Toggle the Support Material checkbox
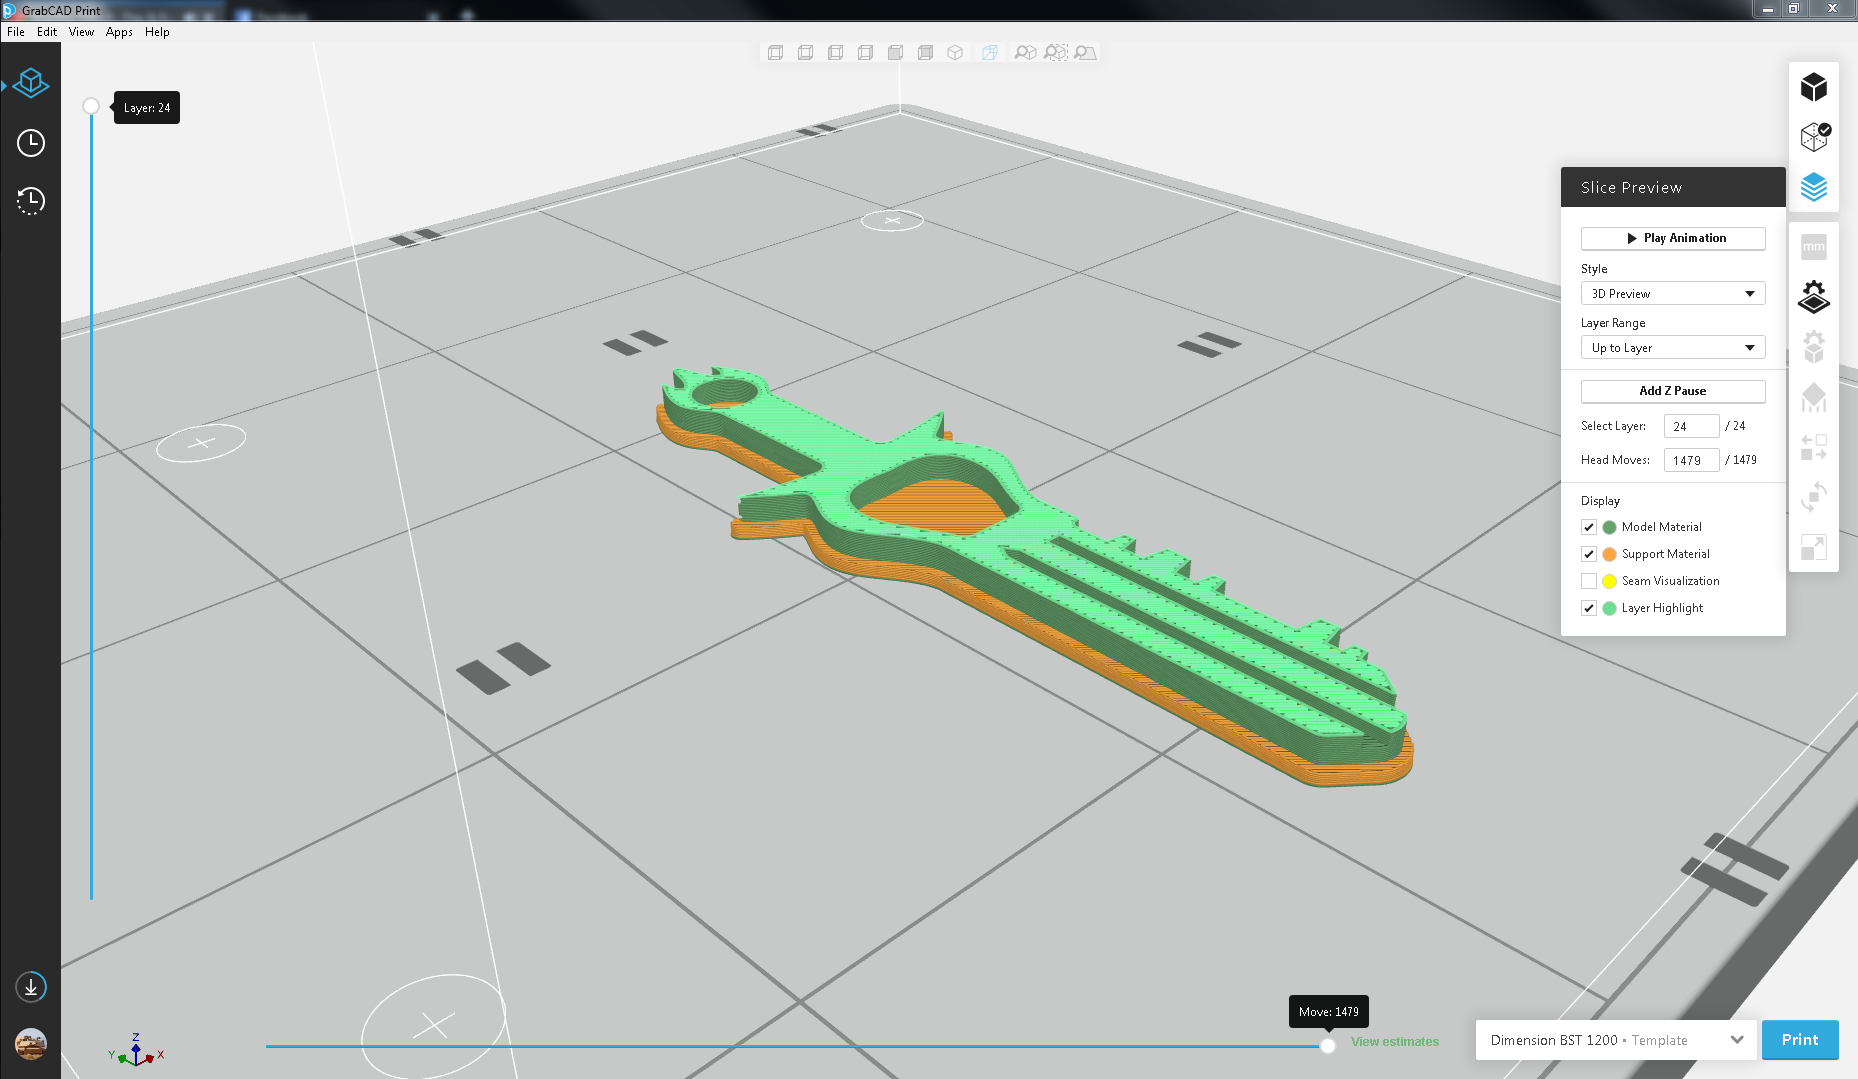This screenshot has width=1858, height=1079. pos(1588,554)
